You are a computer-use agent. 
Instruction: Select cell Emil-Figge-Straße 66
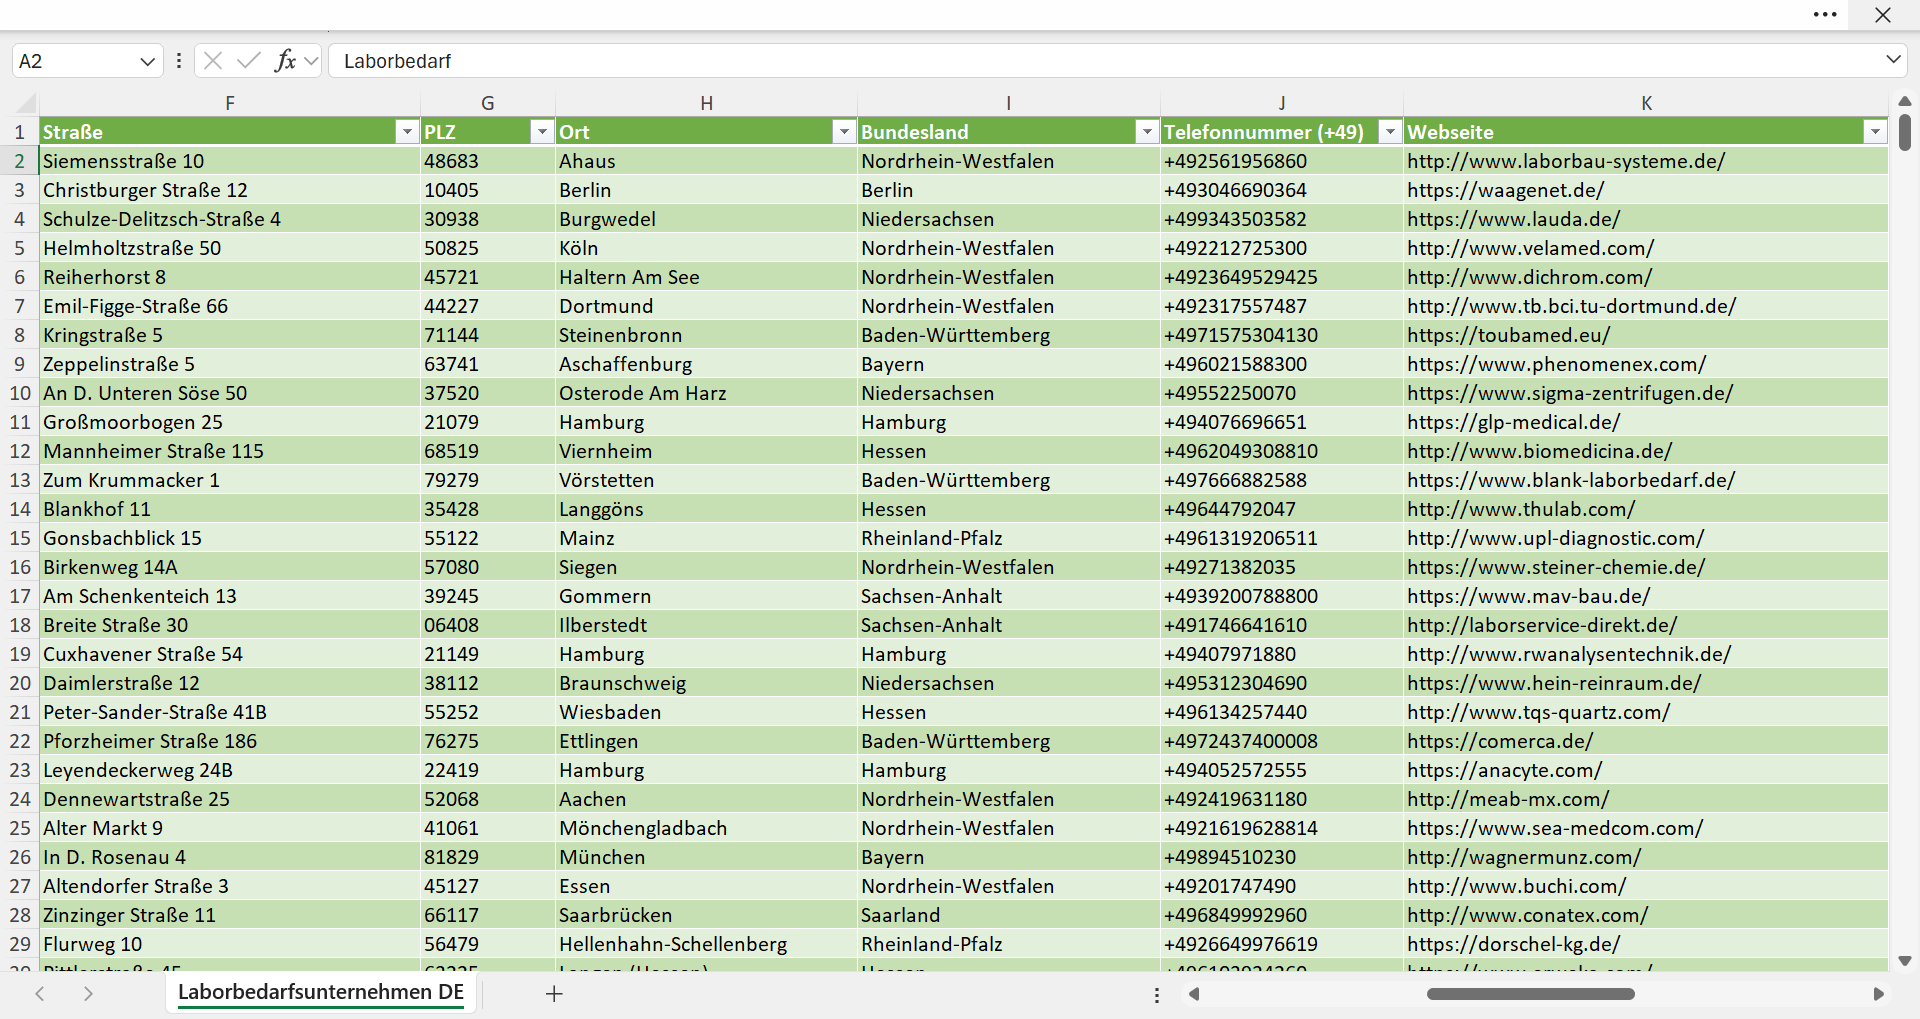[230, 306]
